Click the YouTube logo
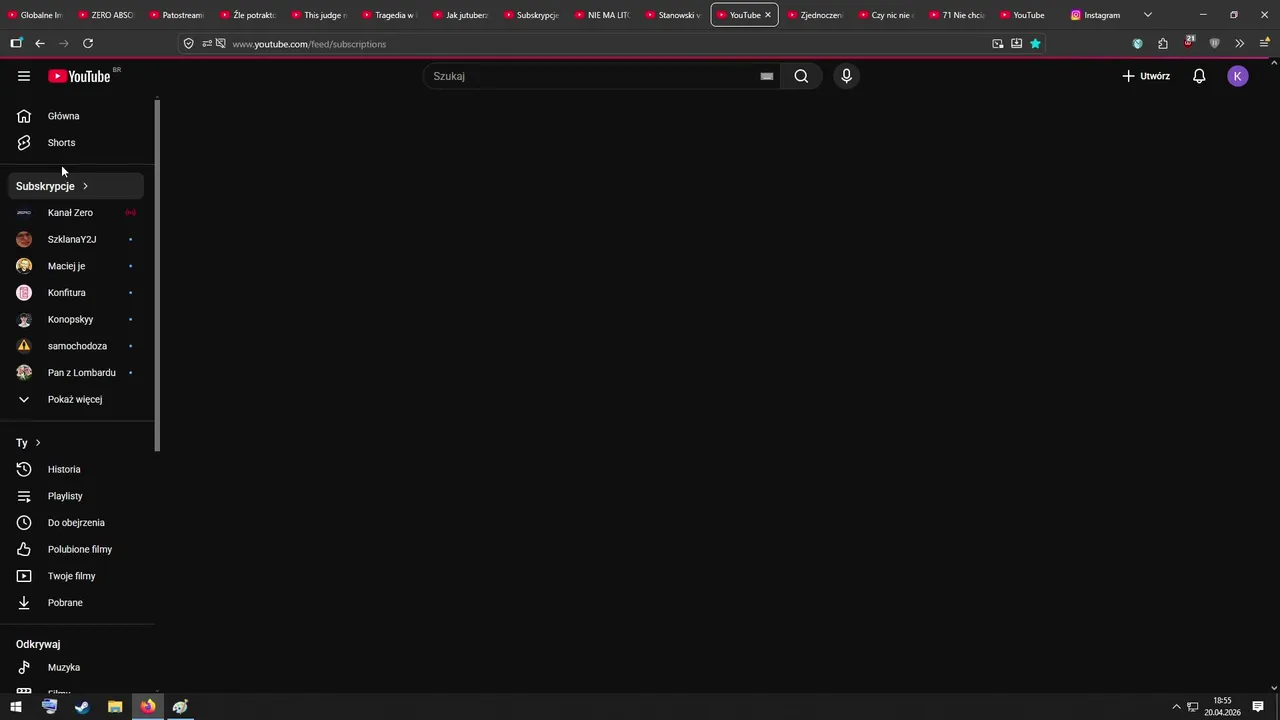1280x720 pixels. pyautogui.click(x=79, y=76)
